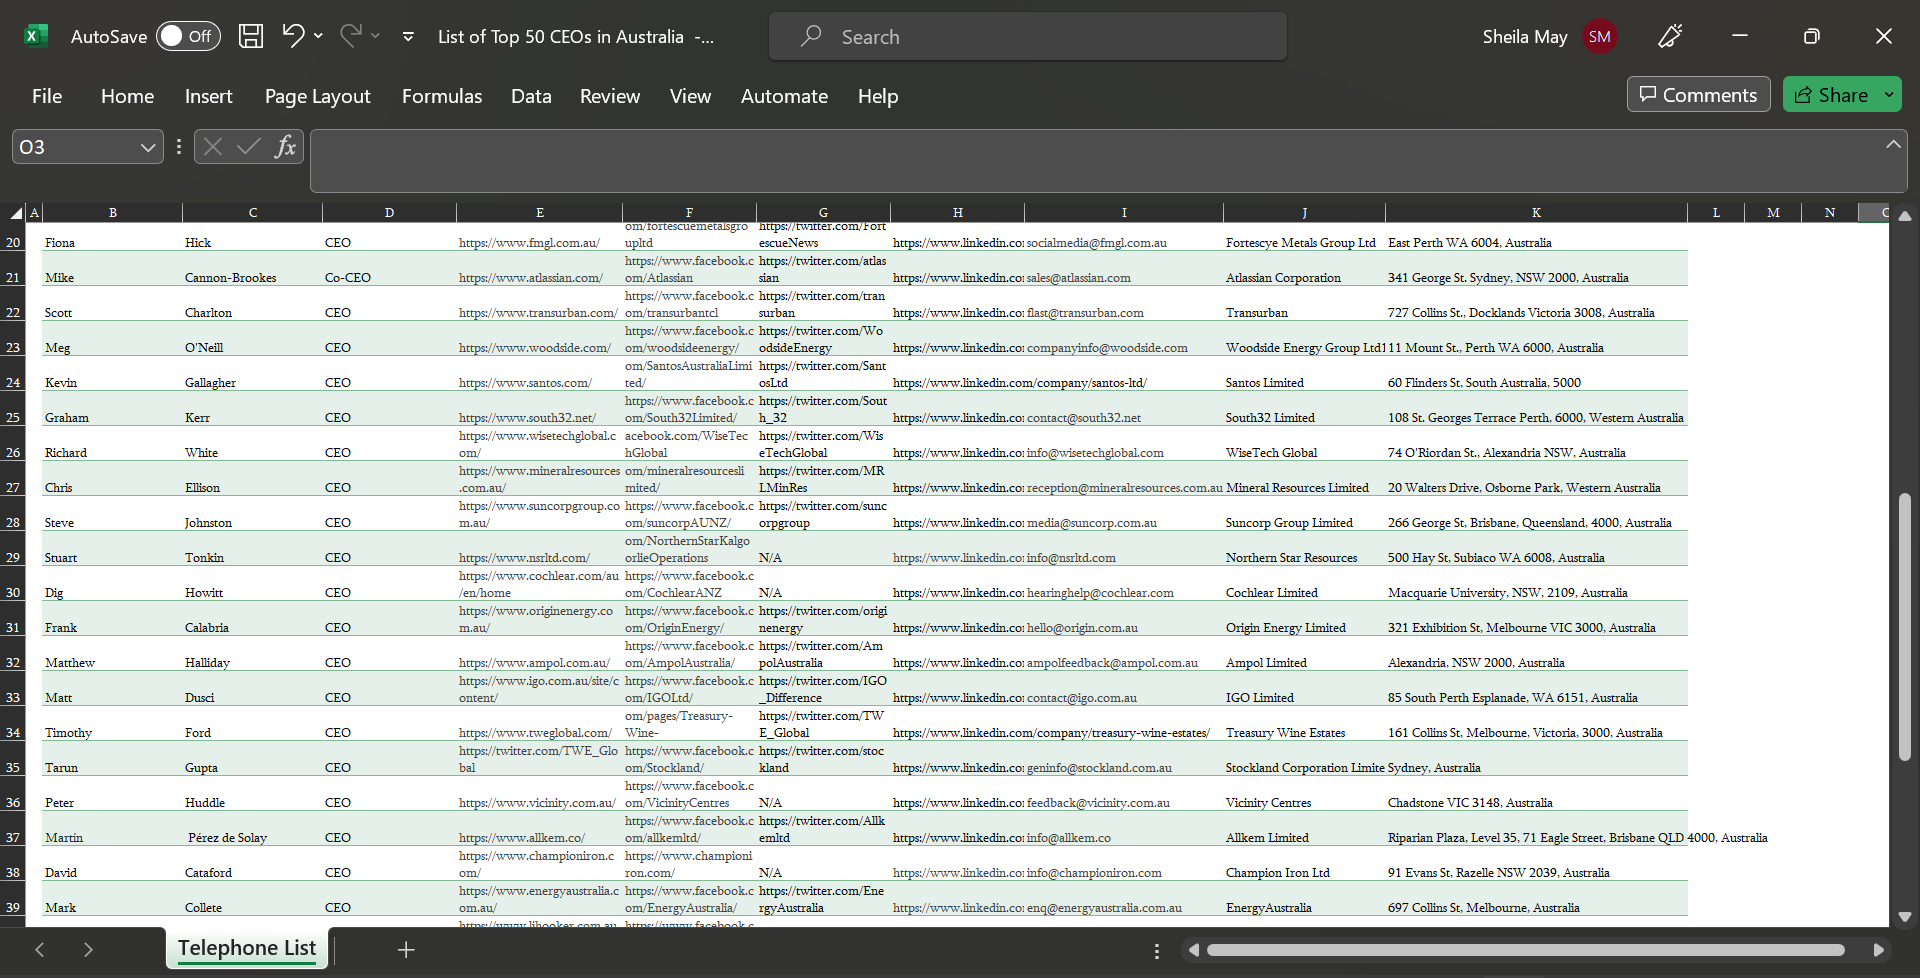
Task: Select the Automate tab
Action: 784,96
